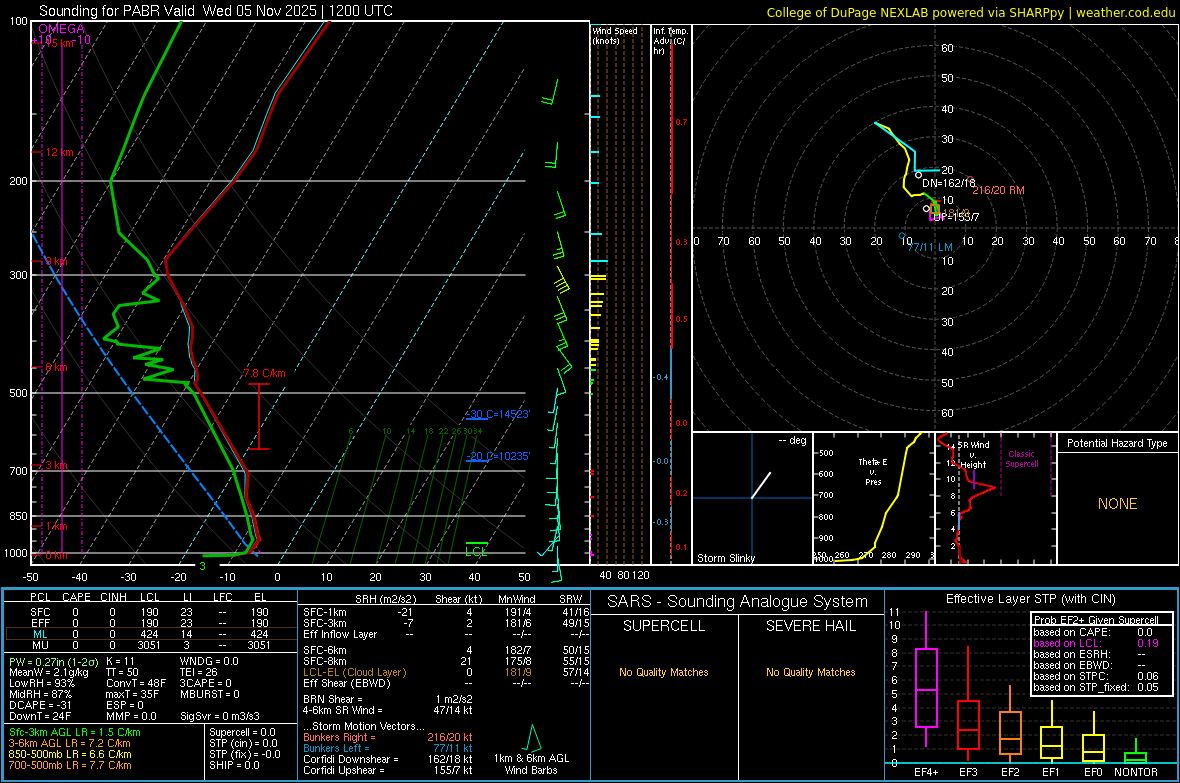Click the 'MBURST = 0' value

pyautogui.click(x=210, y=694)
